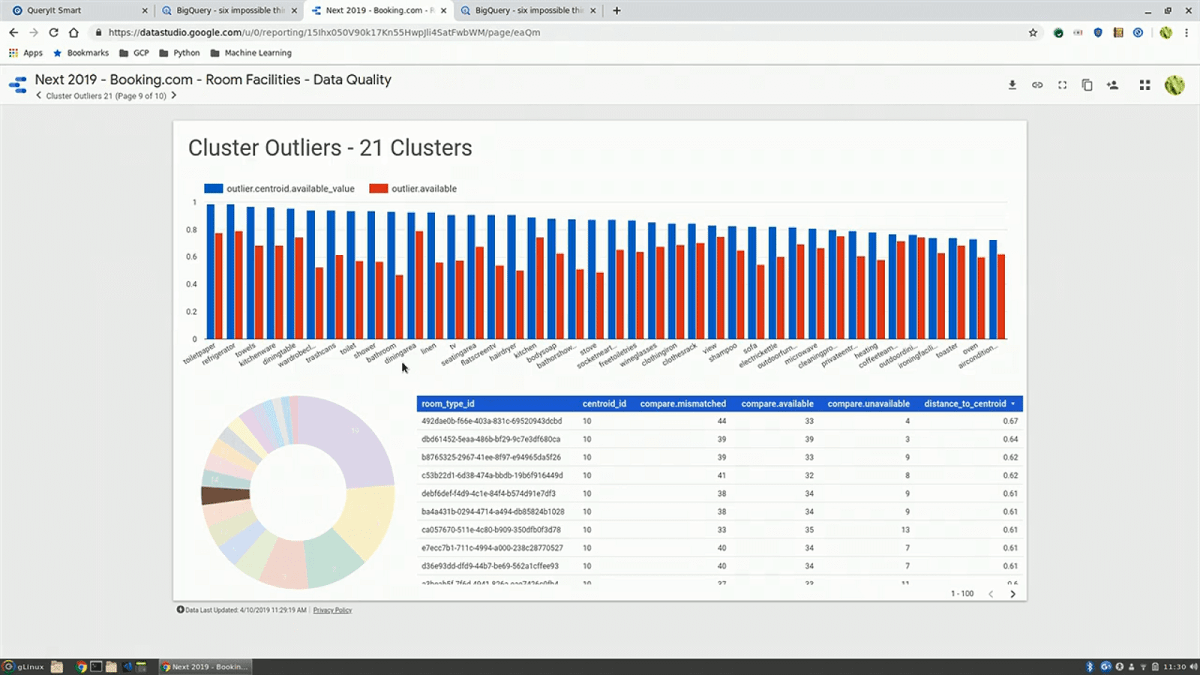
Task: Enter presentation fullscreen mode icon
Action: [1062, 85]
